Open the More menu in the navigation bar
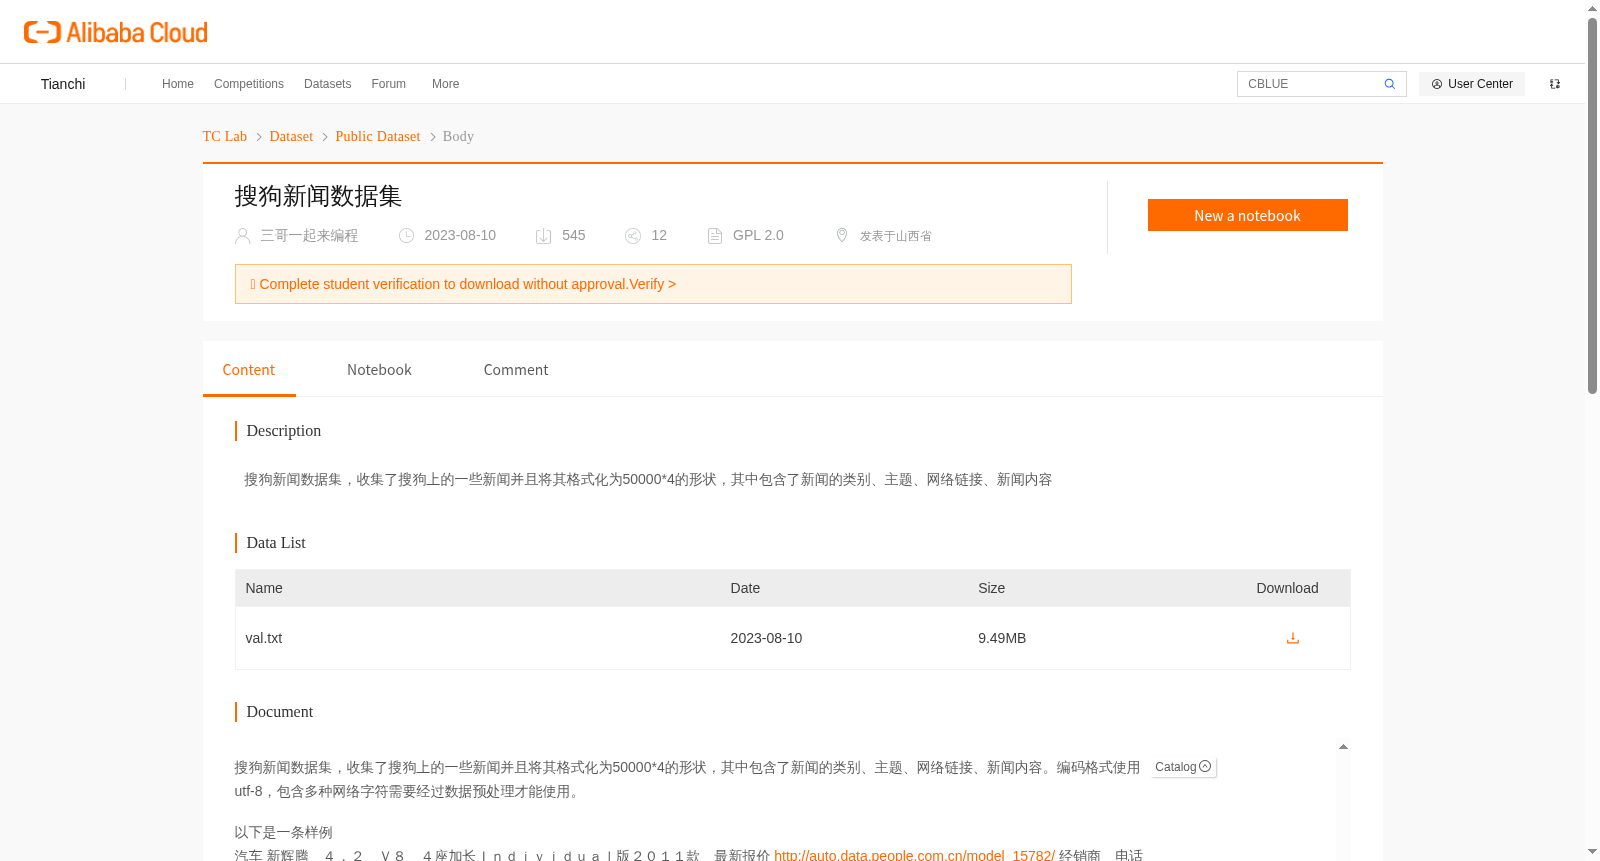Viewport: 1600px width, 861px height. [445, 84]
